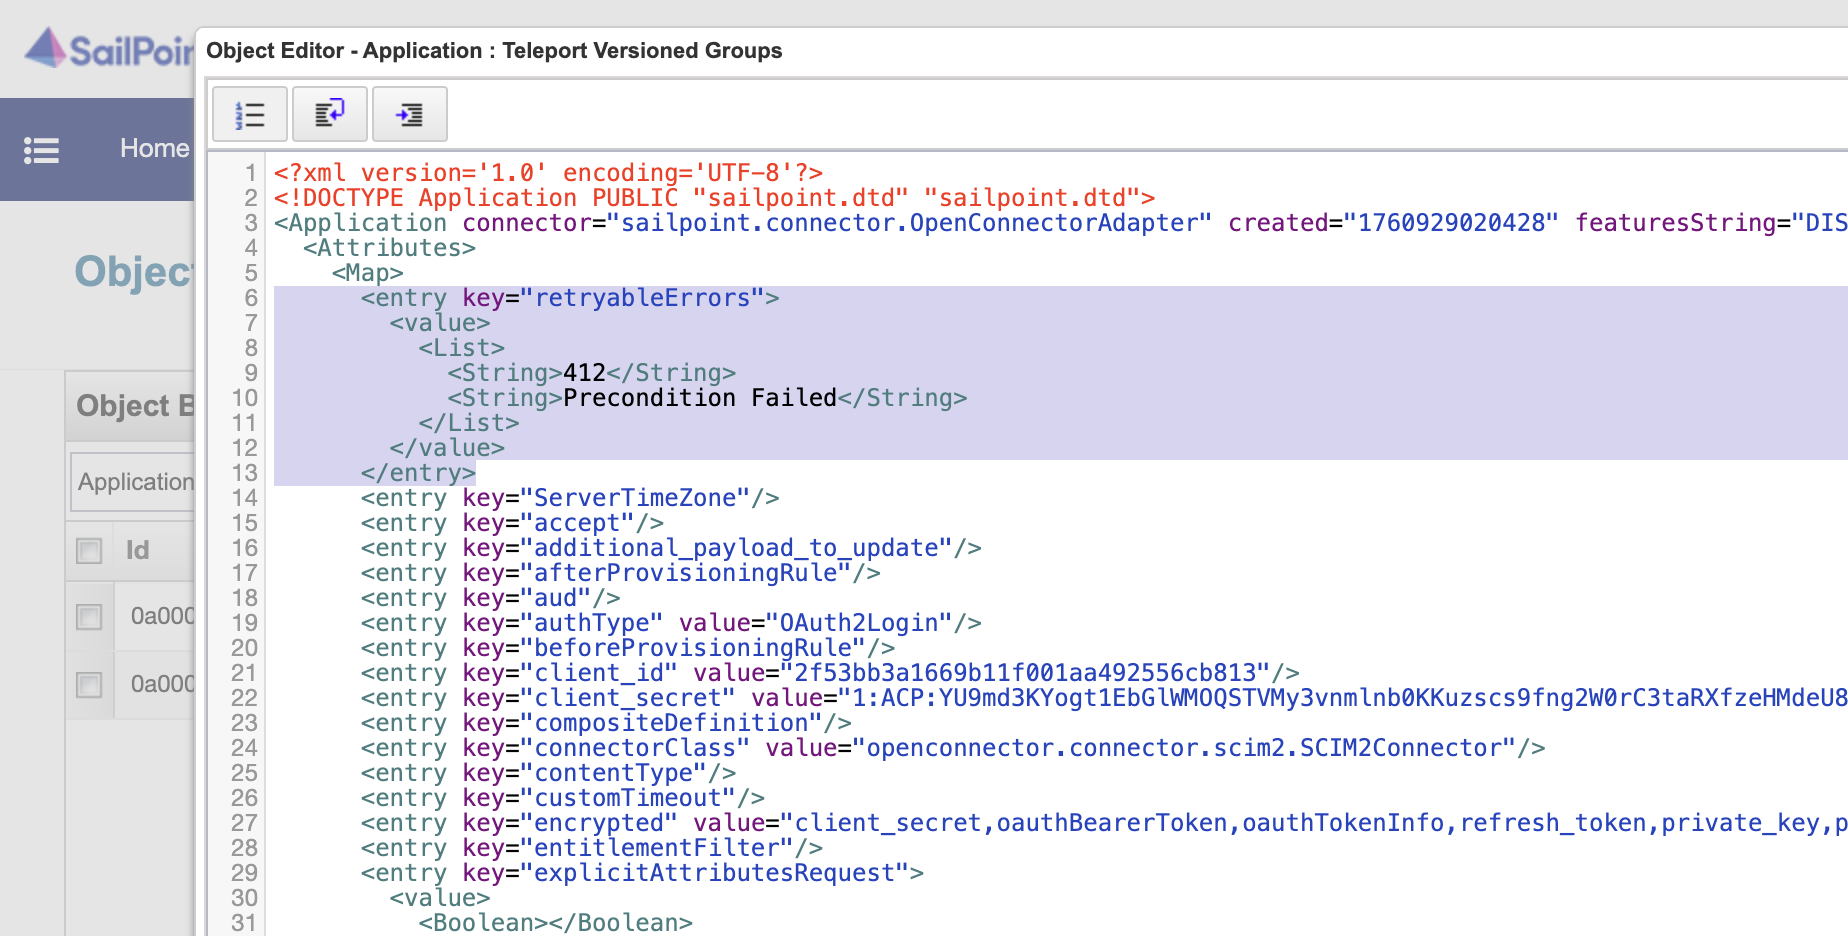Open the hamburger navigation menu
The height and width of the screenshot is (936, 1848).
point(41,148)
